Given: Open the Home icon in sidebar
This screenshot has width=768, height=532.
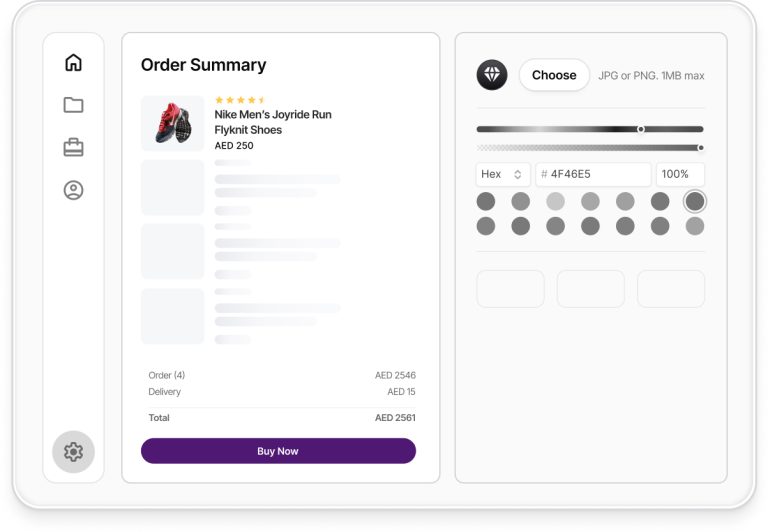Looking at the screenshot, I should click(x=73, y=63).
